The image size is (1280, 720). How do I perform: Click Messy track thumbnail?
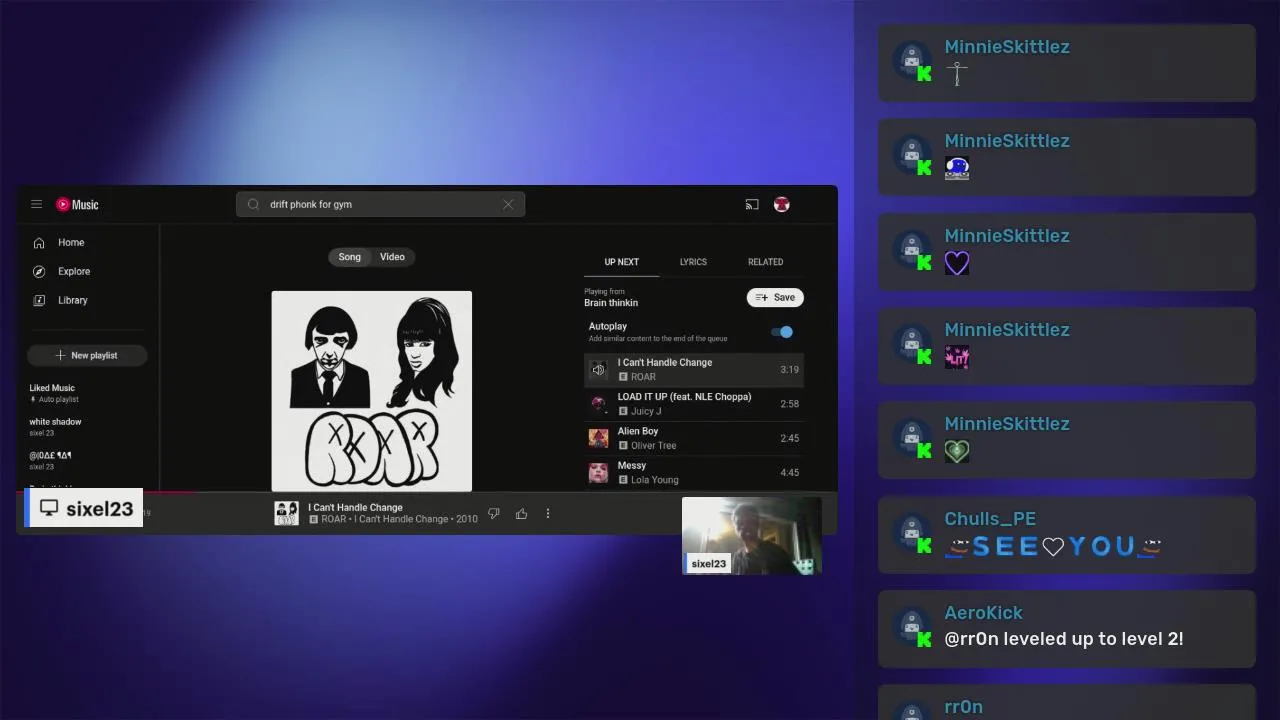[598, 472]
